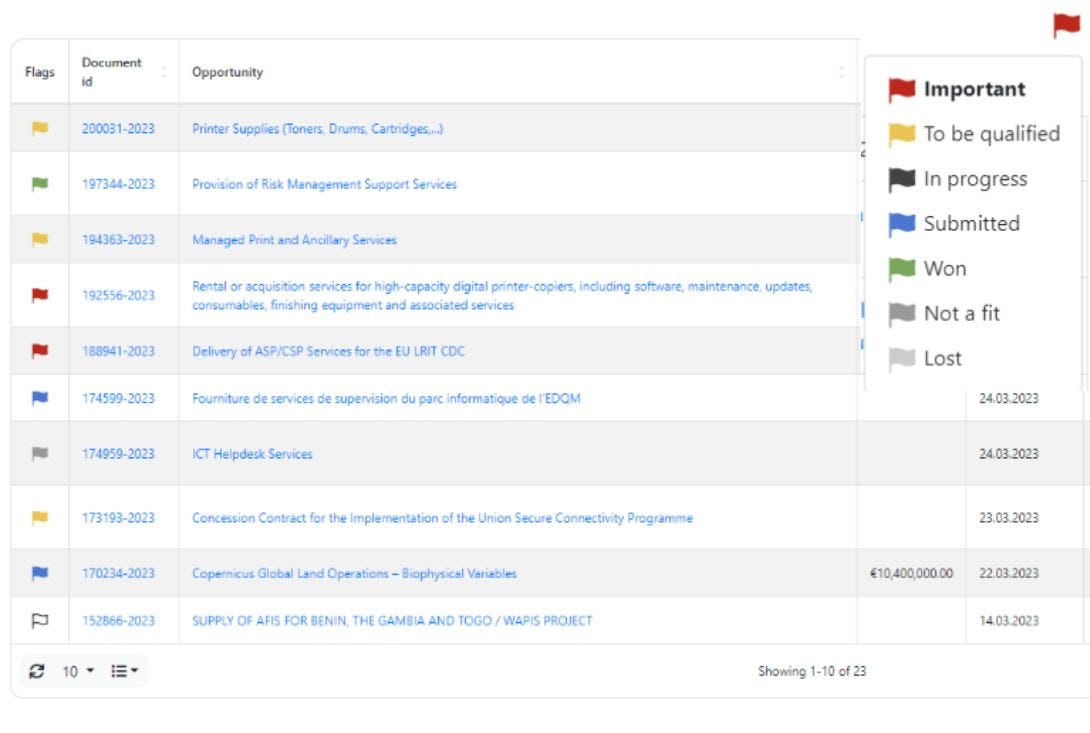Select the "Not a fit" flag option

point(944,314)
